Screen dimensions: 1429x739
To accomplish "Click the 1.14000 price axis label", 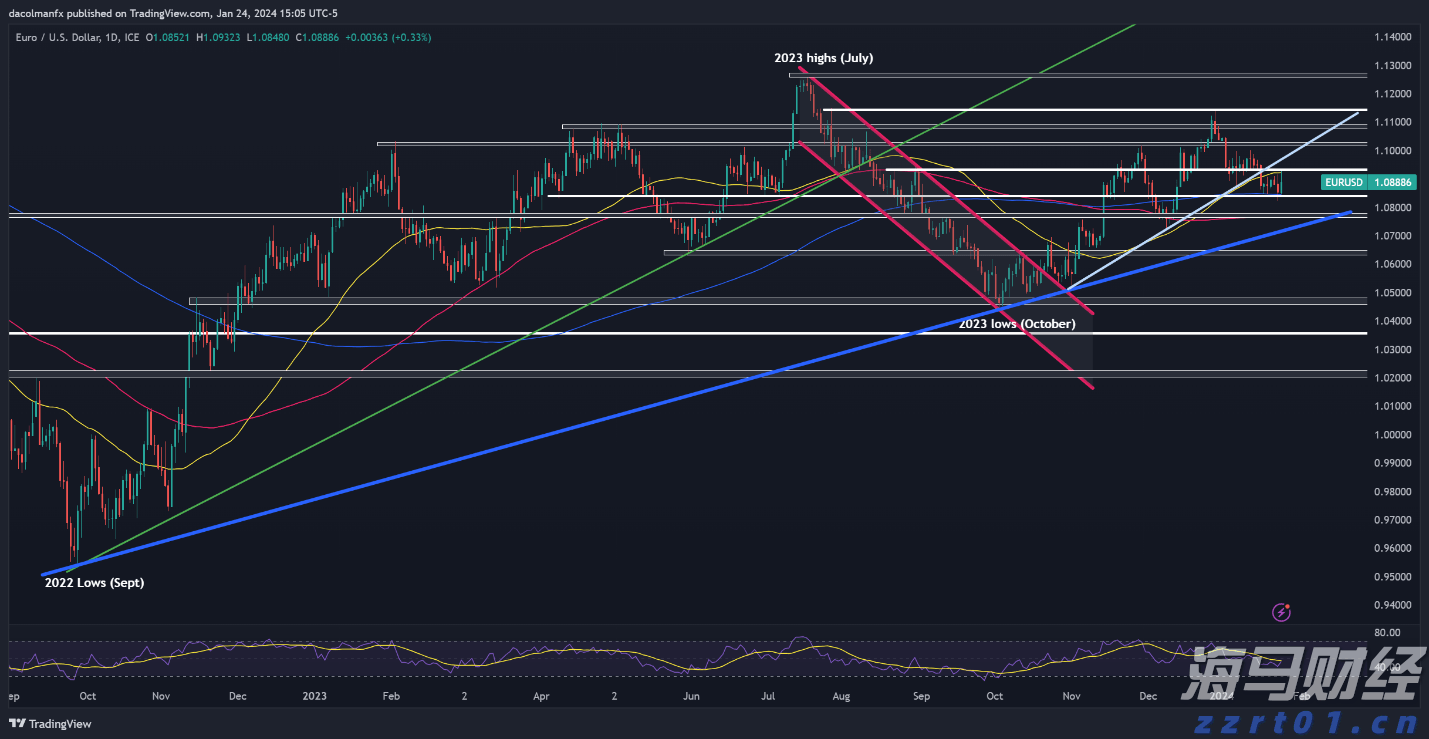I will point(1392,37).
